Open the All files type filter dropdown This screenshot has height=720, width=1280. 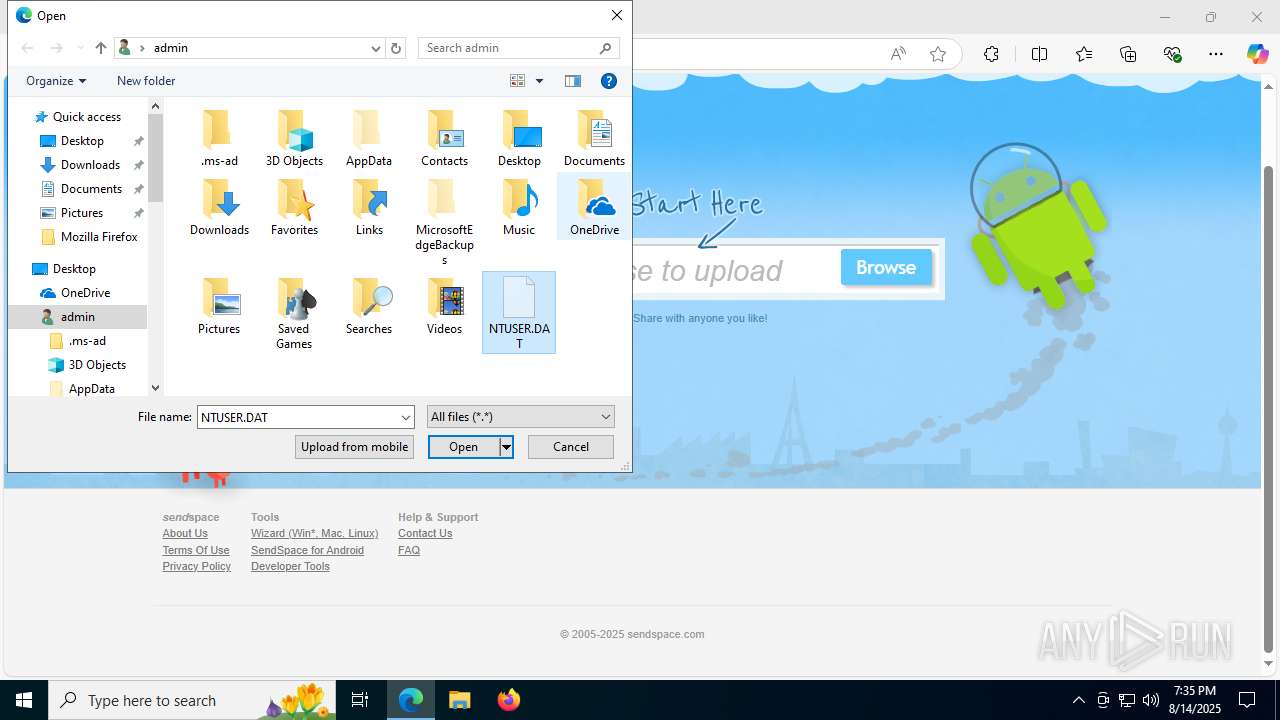521,417
